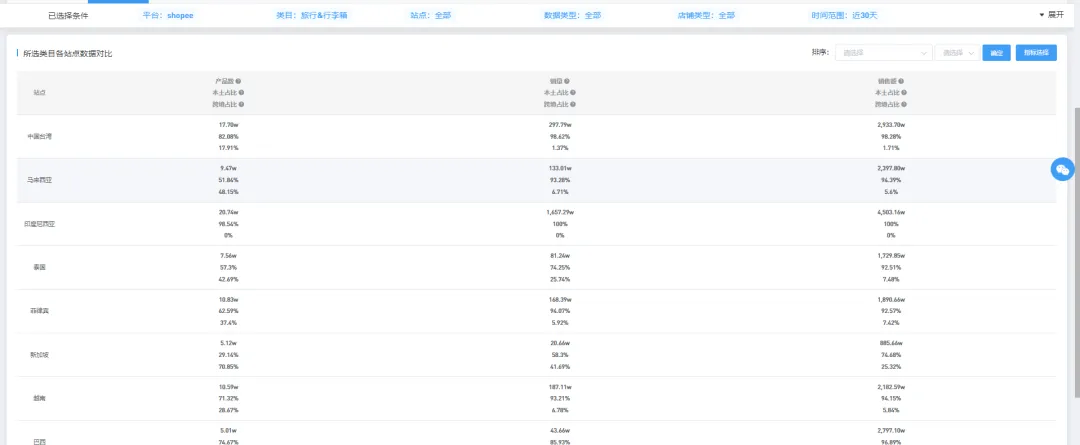Image resolution: width=1080 pixels, height=445 pixels.
Task: Open the second sort order dropdown
Action: point(957,53)
